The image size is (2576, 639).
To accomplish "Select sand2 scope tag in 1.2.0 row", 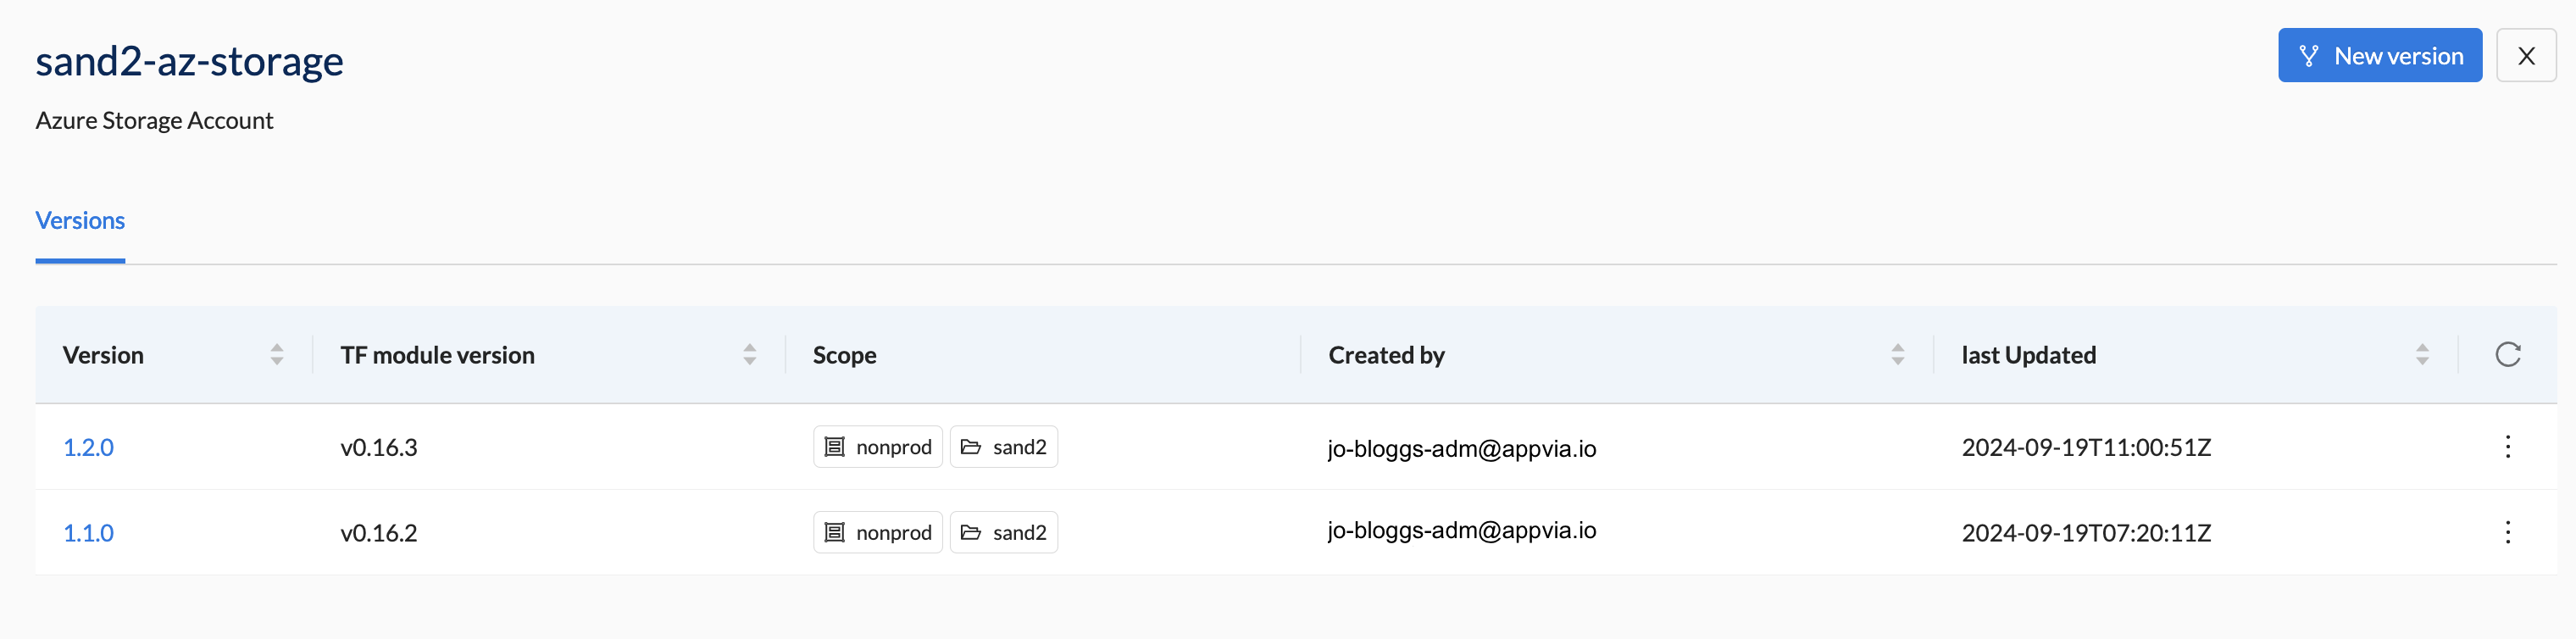I will [1004, 447].
